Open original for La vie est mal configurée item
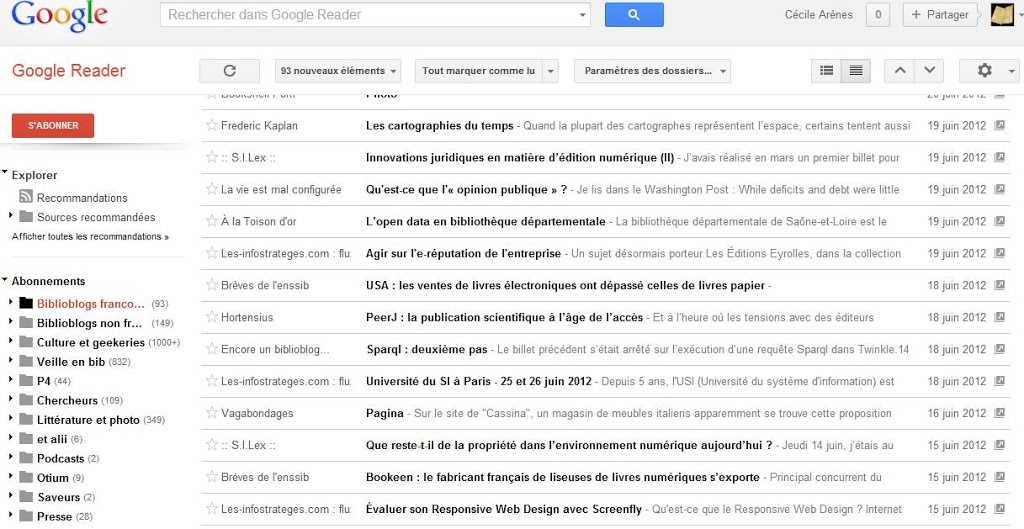Image resolution: width=1024 pixels, height=529 pixels. click(999, 189)
